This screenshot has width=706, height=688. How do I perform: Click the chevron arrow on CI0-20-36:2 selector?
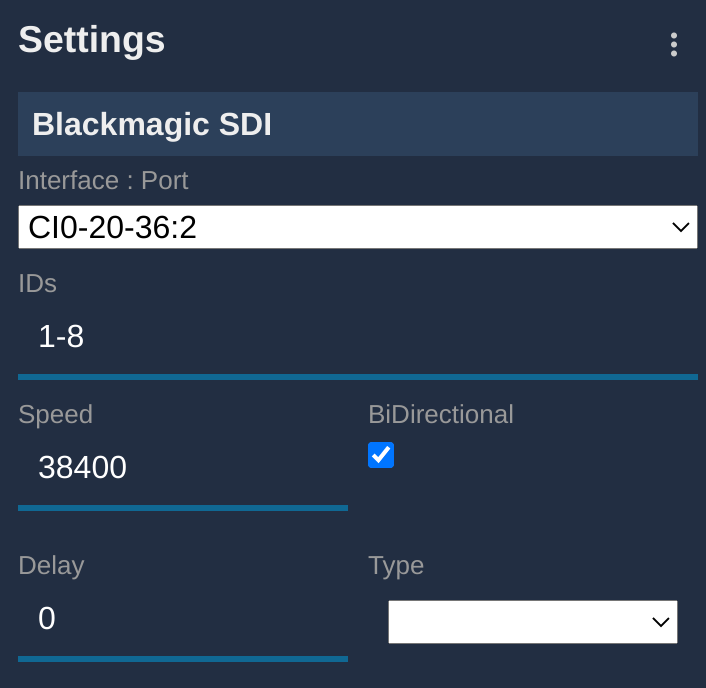681,227
